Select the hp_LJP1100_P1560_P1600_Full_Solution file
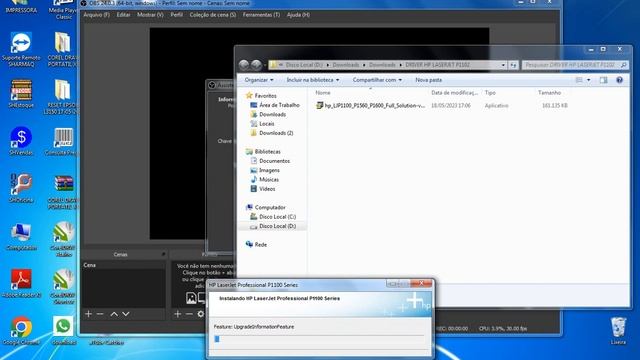The width and height of the screenshot is (640, 360). [x=371, y=105]
